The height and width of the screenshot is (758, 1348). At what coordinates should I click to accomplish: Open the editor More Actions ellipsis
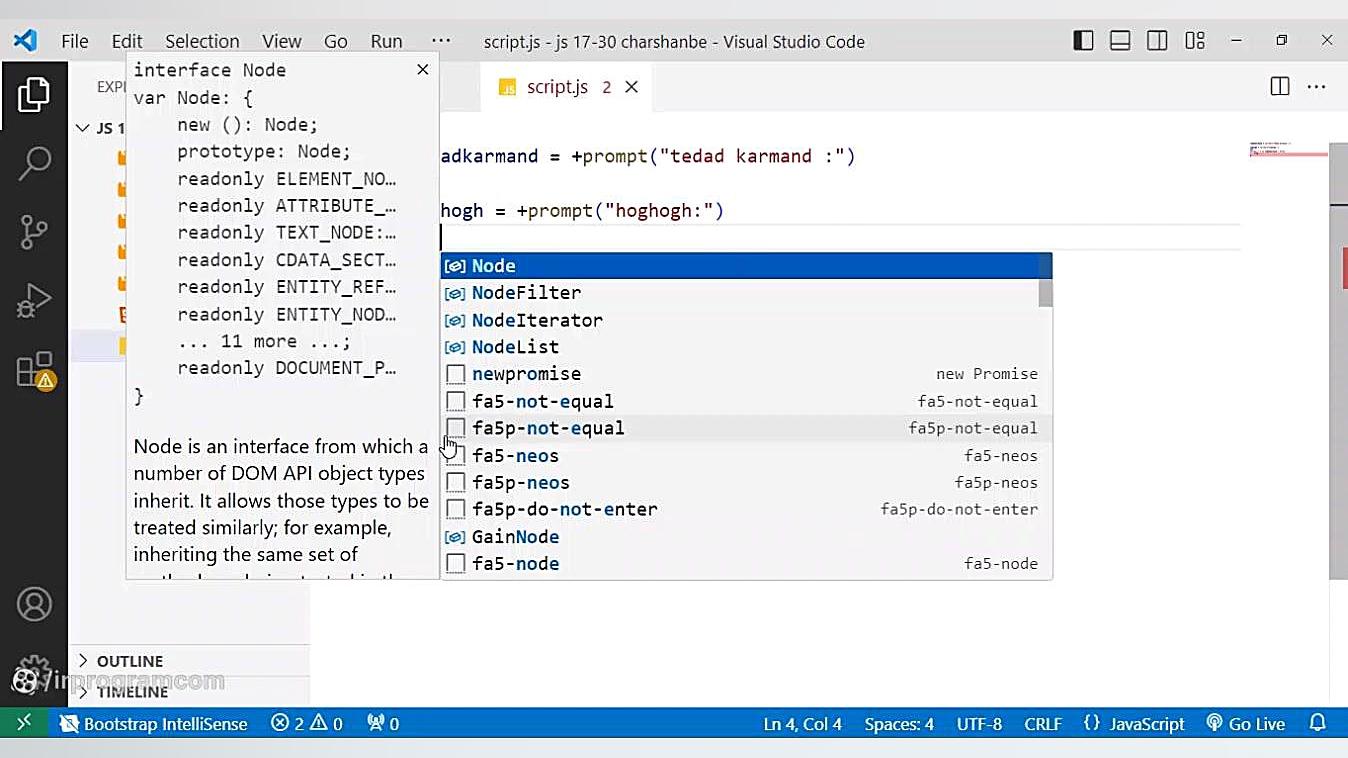(x=1316, y=87)
